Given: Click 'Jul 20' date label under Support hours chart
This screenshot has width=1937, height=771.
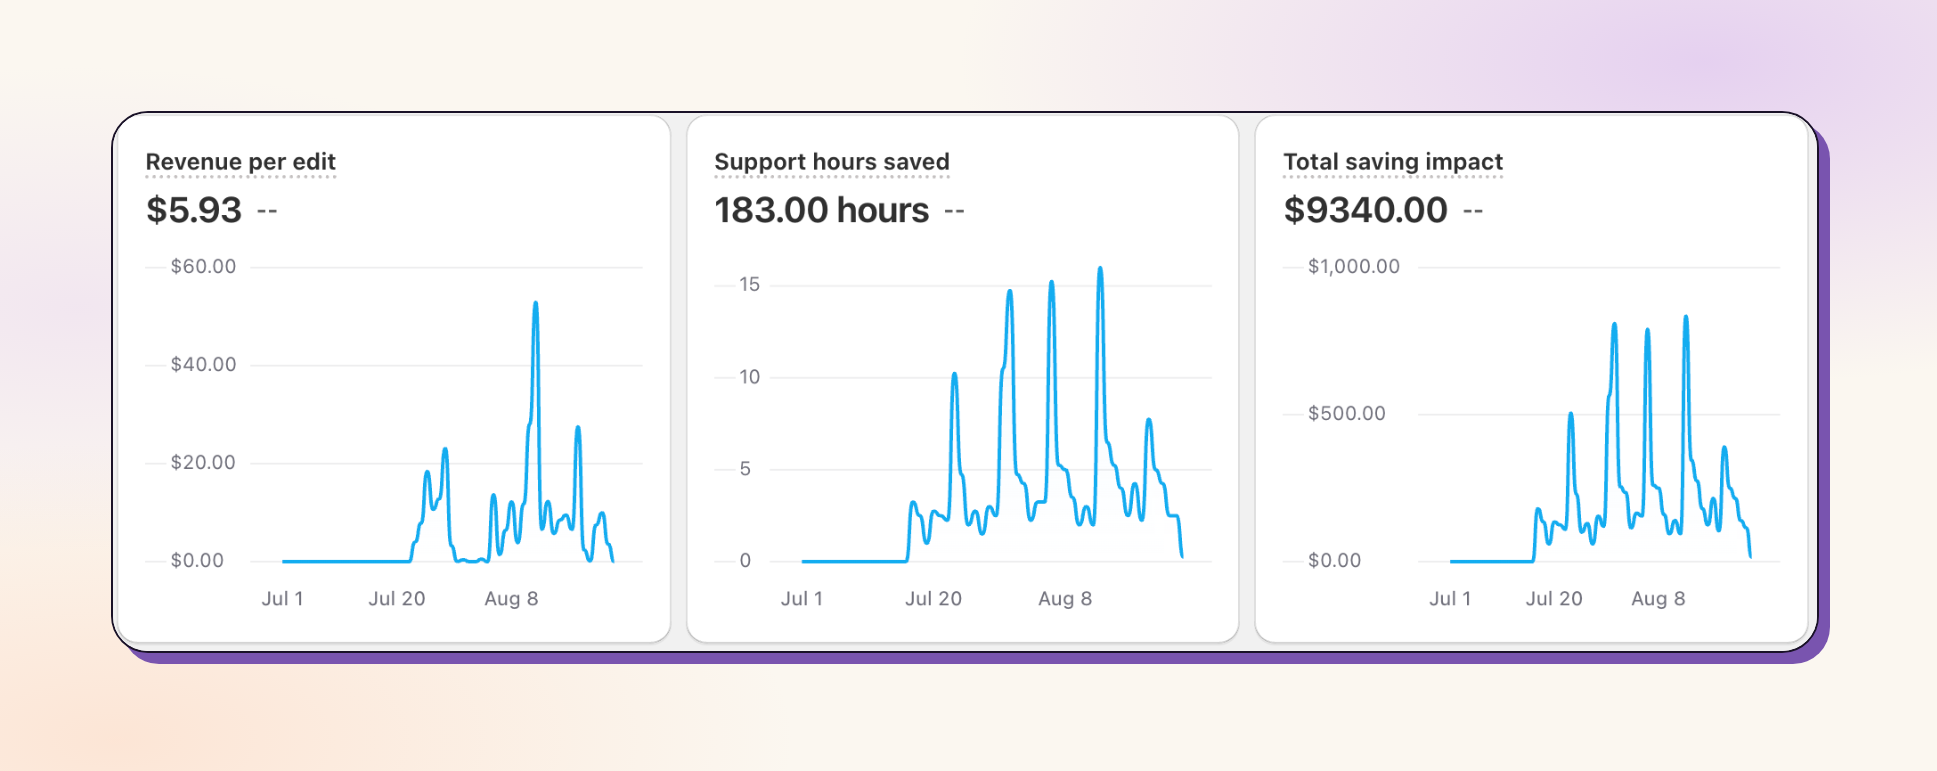Looking at the screenshot, I should tap(933, 599).
